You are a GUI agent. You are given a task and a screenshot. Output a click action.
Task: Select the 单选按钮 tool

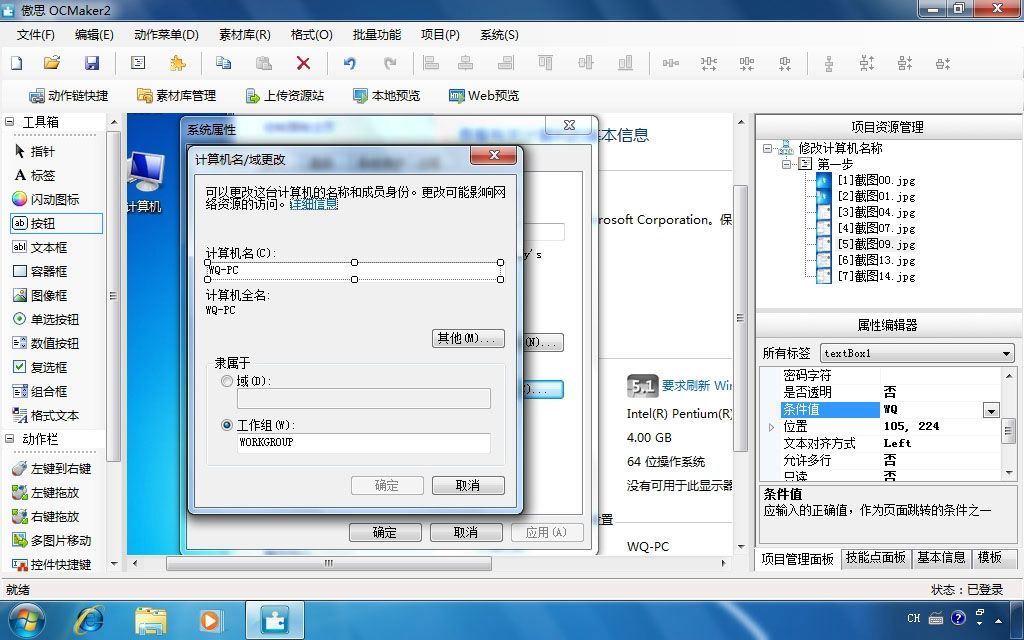46,319
